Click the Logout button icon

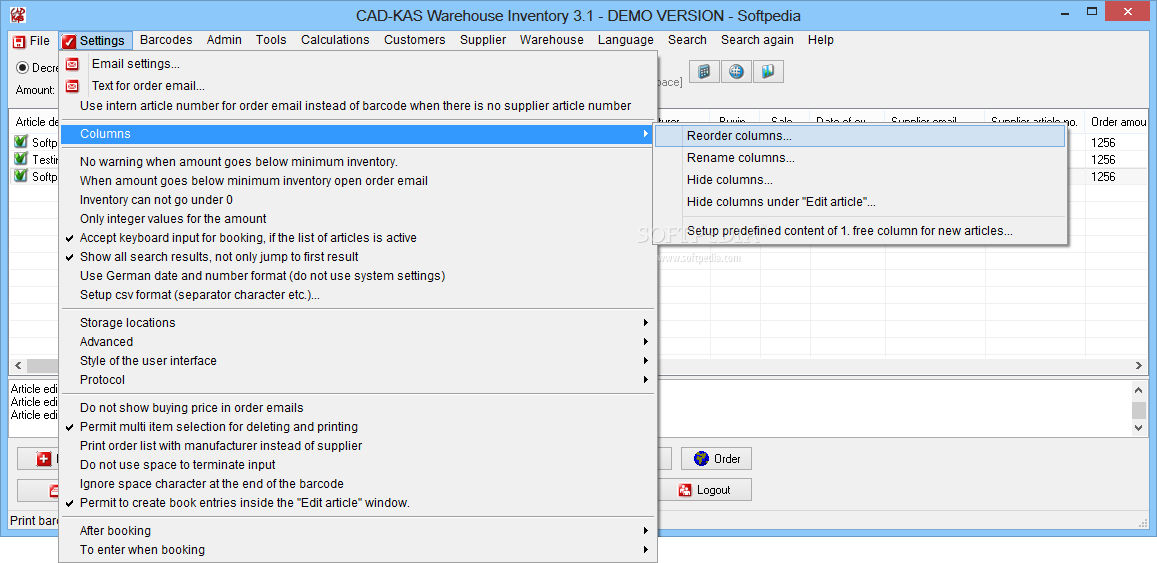[x=685, y=490]
